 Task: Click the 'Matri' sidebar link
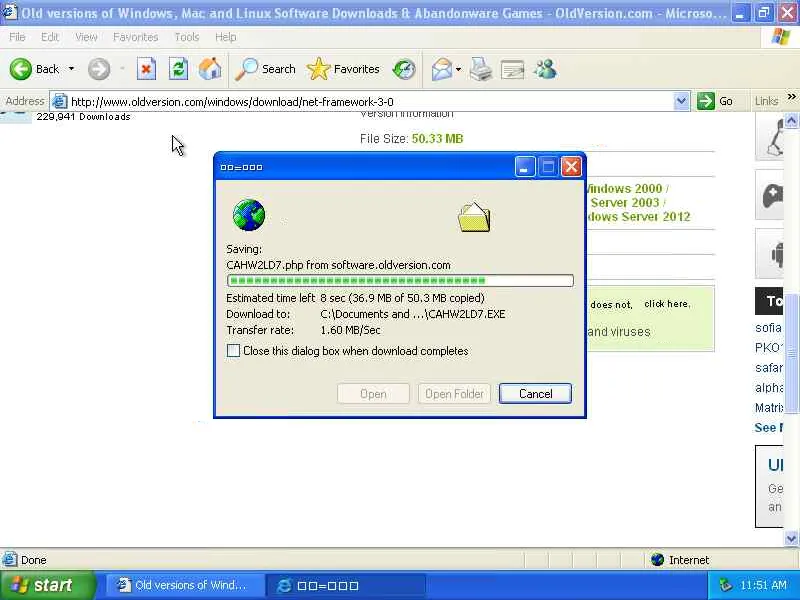[769, 408]
